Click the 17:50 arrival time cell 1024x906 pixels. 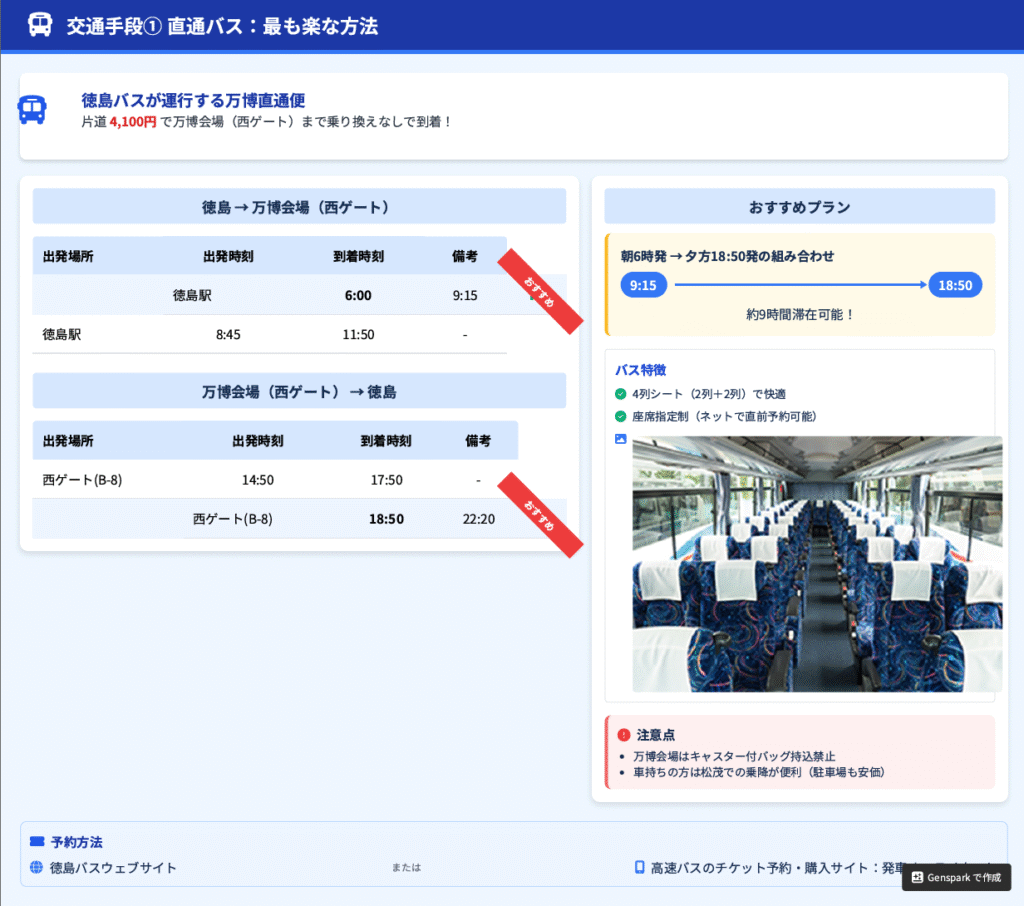coord(387,480)
